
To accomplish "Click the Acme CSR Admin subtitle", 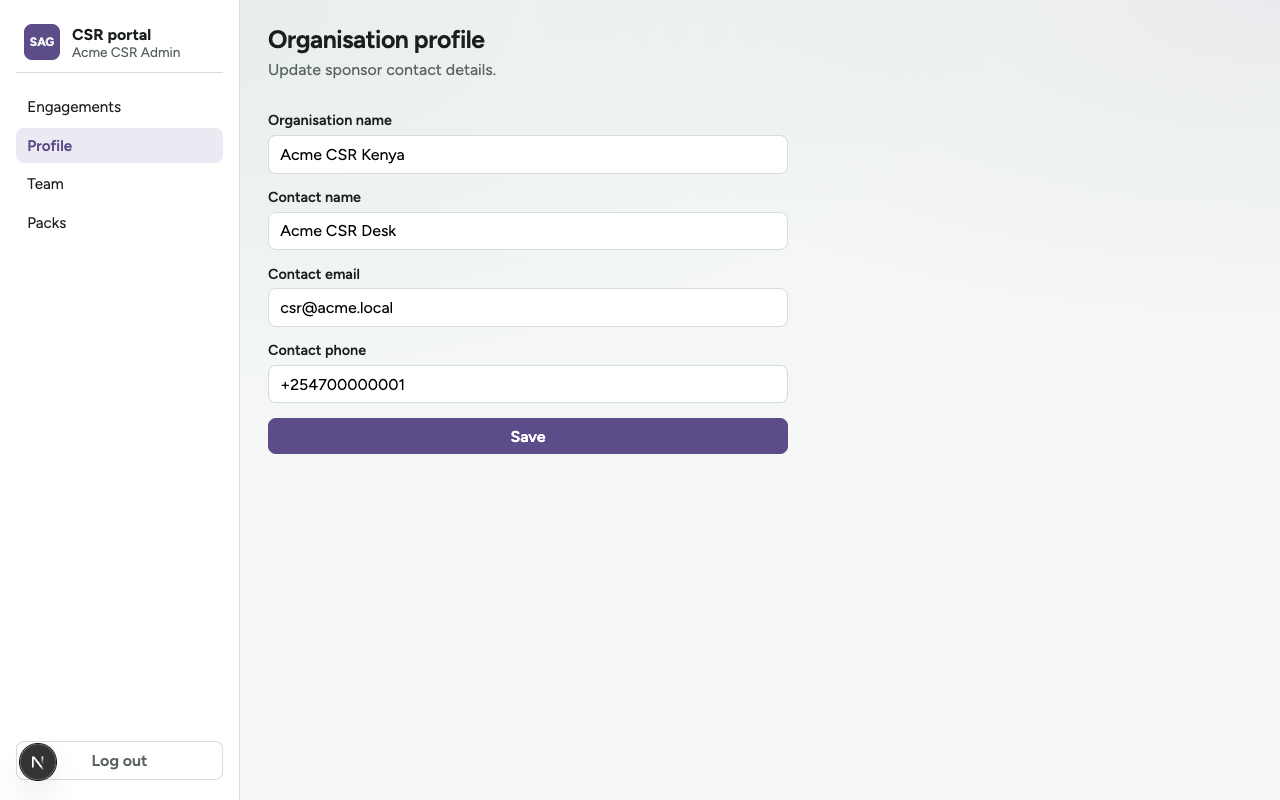I will pos(126,52).
